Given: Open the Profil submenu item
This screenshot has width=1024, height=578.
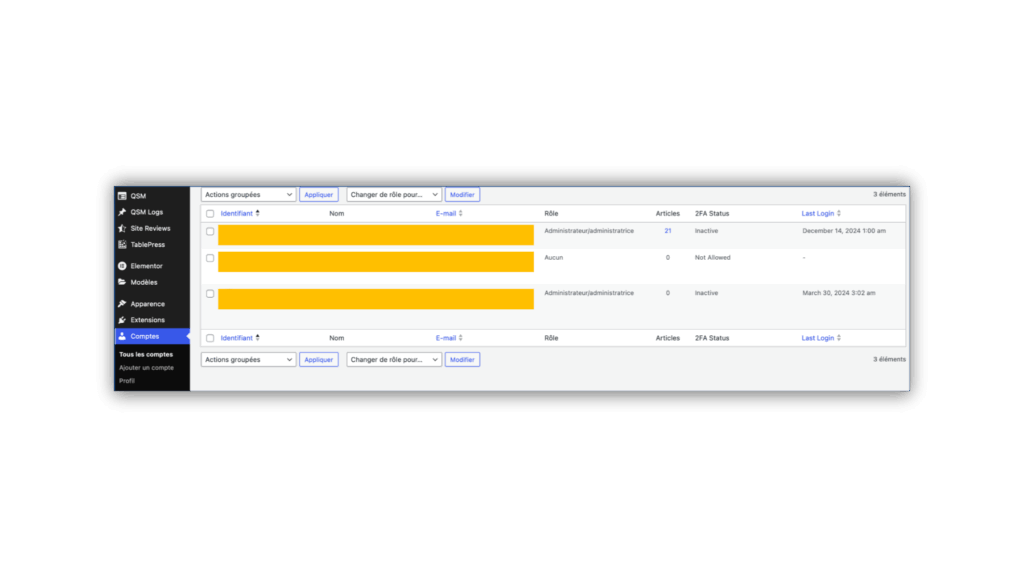Looking at the screenshot, I should coord(127,381).
